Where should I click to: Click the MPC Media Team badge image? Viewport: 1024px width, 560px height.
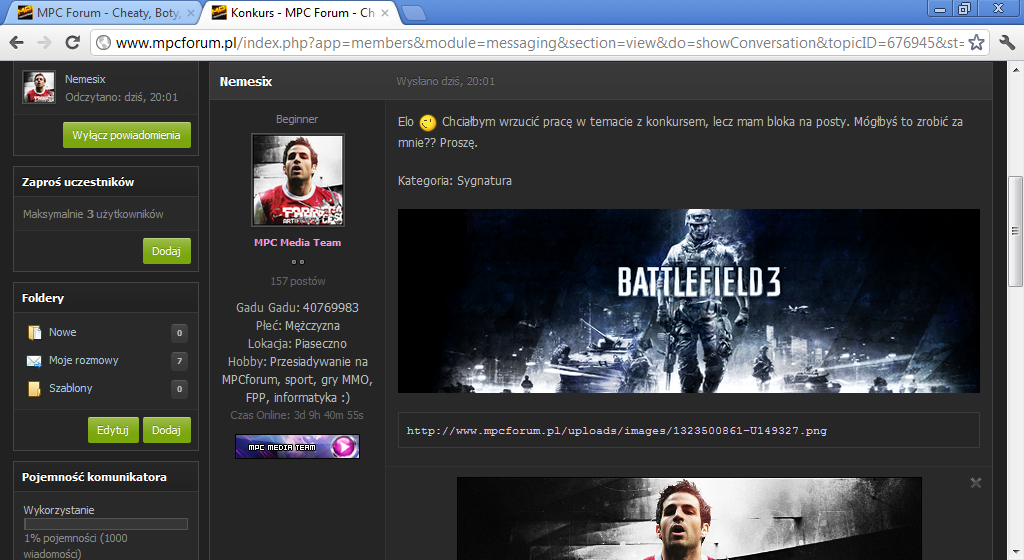coord(297,447)
